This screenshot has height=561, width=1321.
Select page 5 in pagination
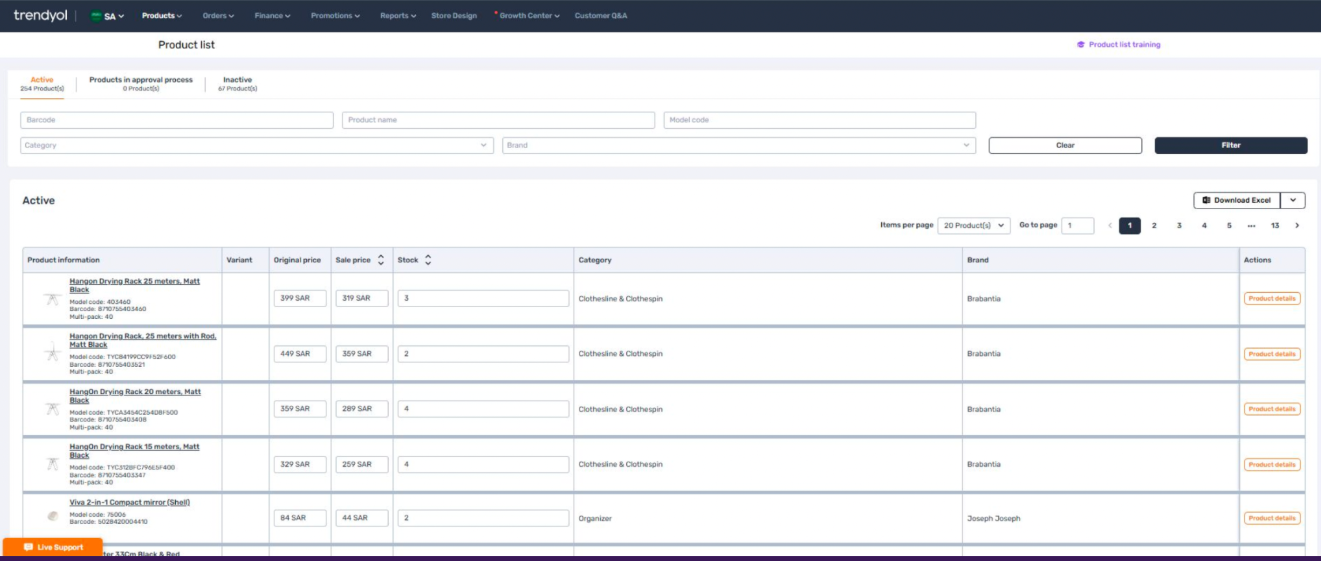point(1229,226)
